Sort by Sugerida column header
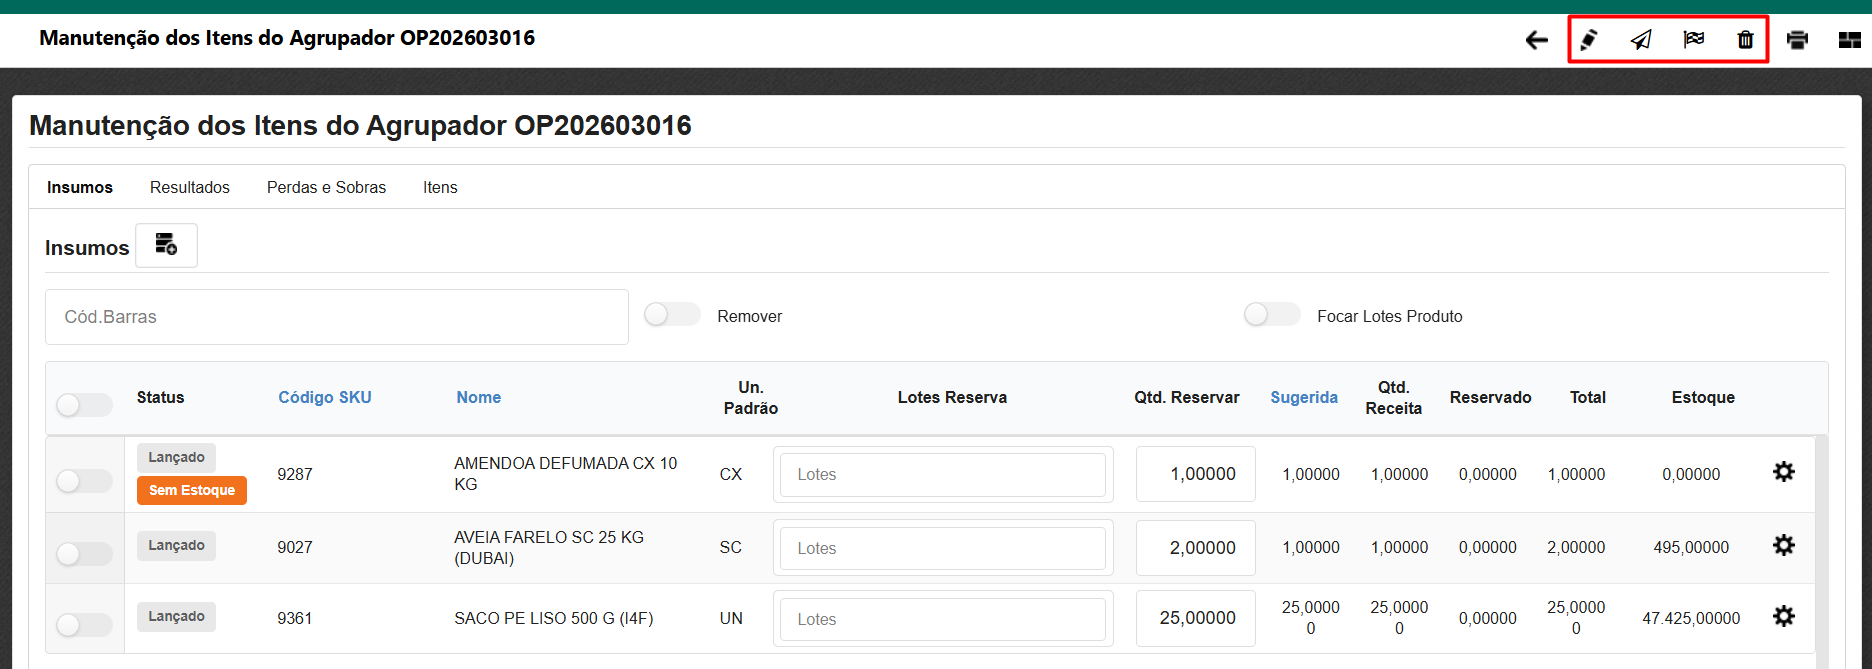Image resolution: width=1872 pixels, height=669 pixels. coord(1303,398)
